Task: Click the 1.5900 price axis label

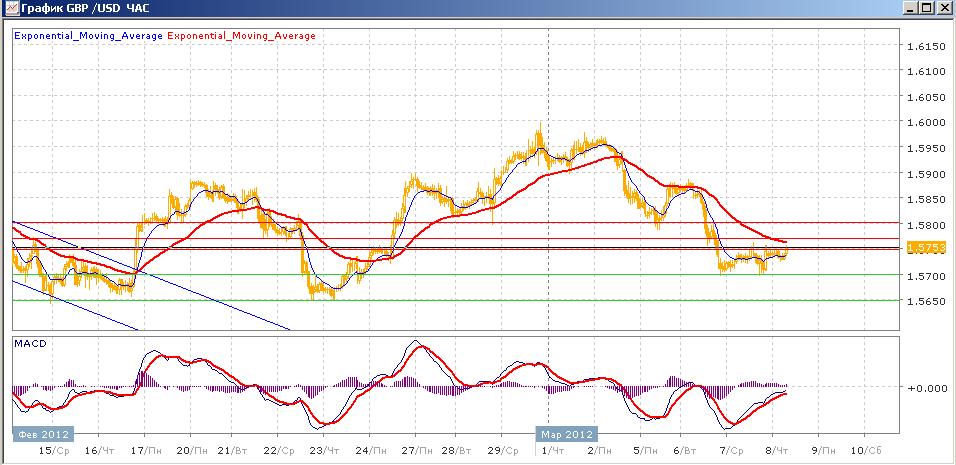Action: (x=927, y=174)
